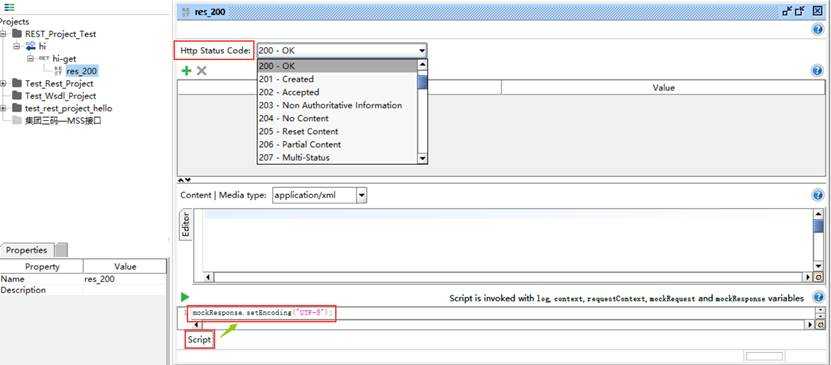Screen dimensions: 831x365
Task: Select 201 - Created in the status list
Action: pos(337,79)
